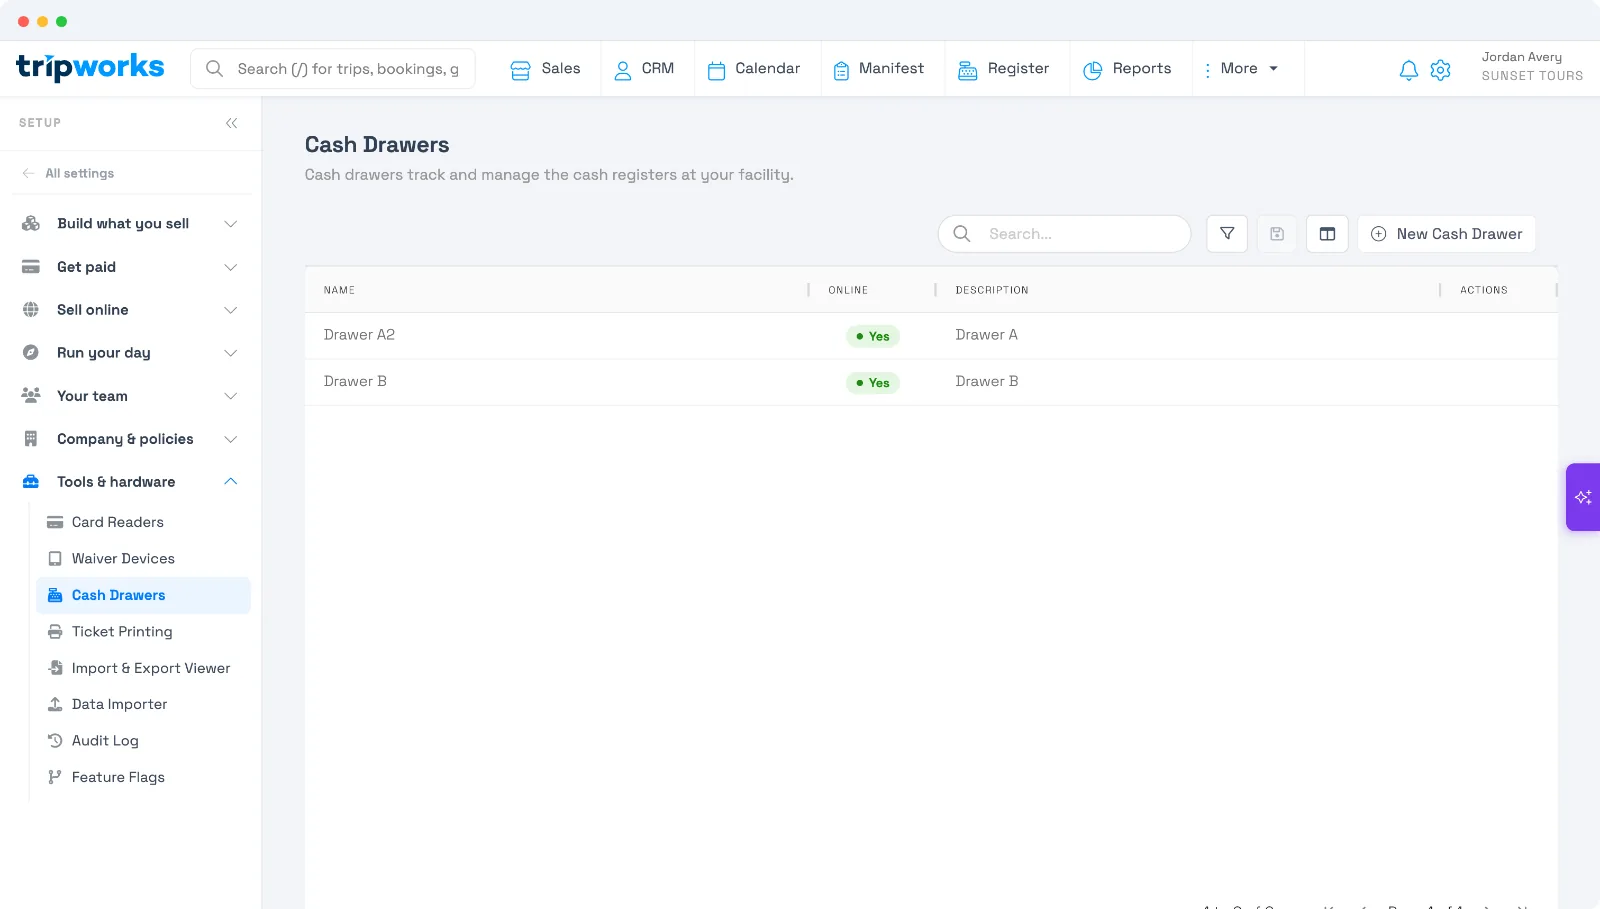Click the Audit Log history icon

tap(55, 741)
